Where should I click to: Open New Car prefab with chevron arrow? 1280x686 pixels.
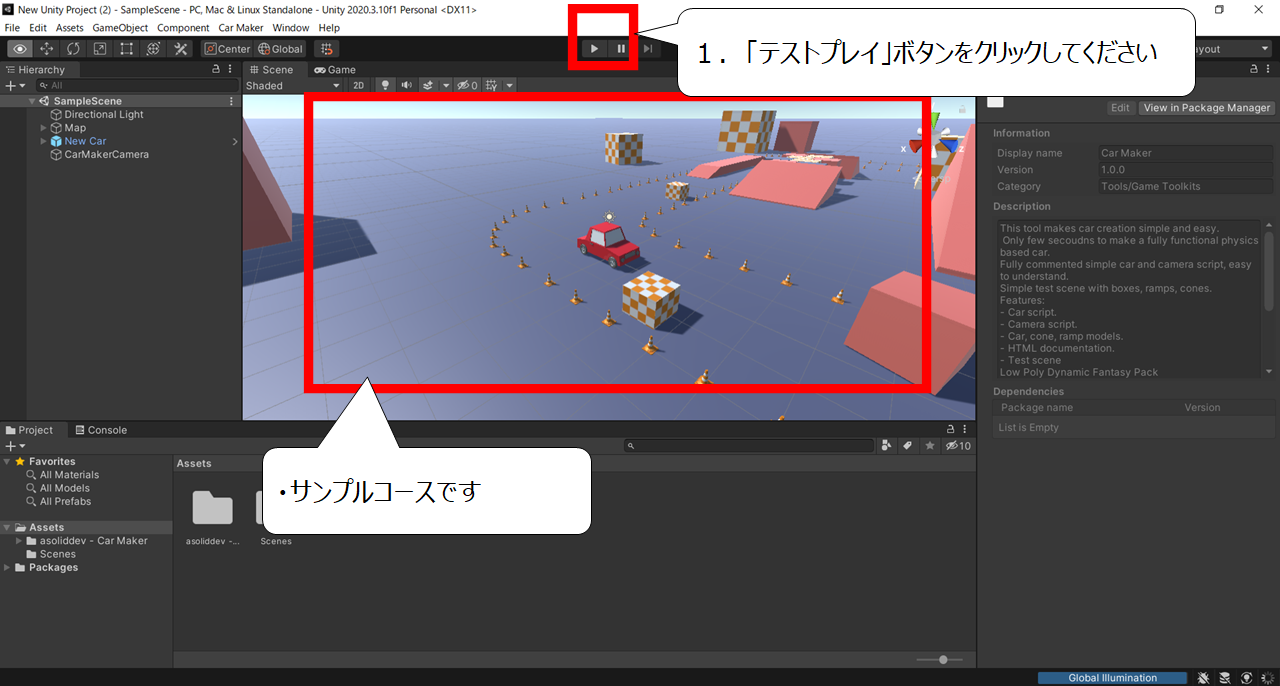tap(235, 142)
